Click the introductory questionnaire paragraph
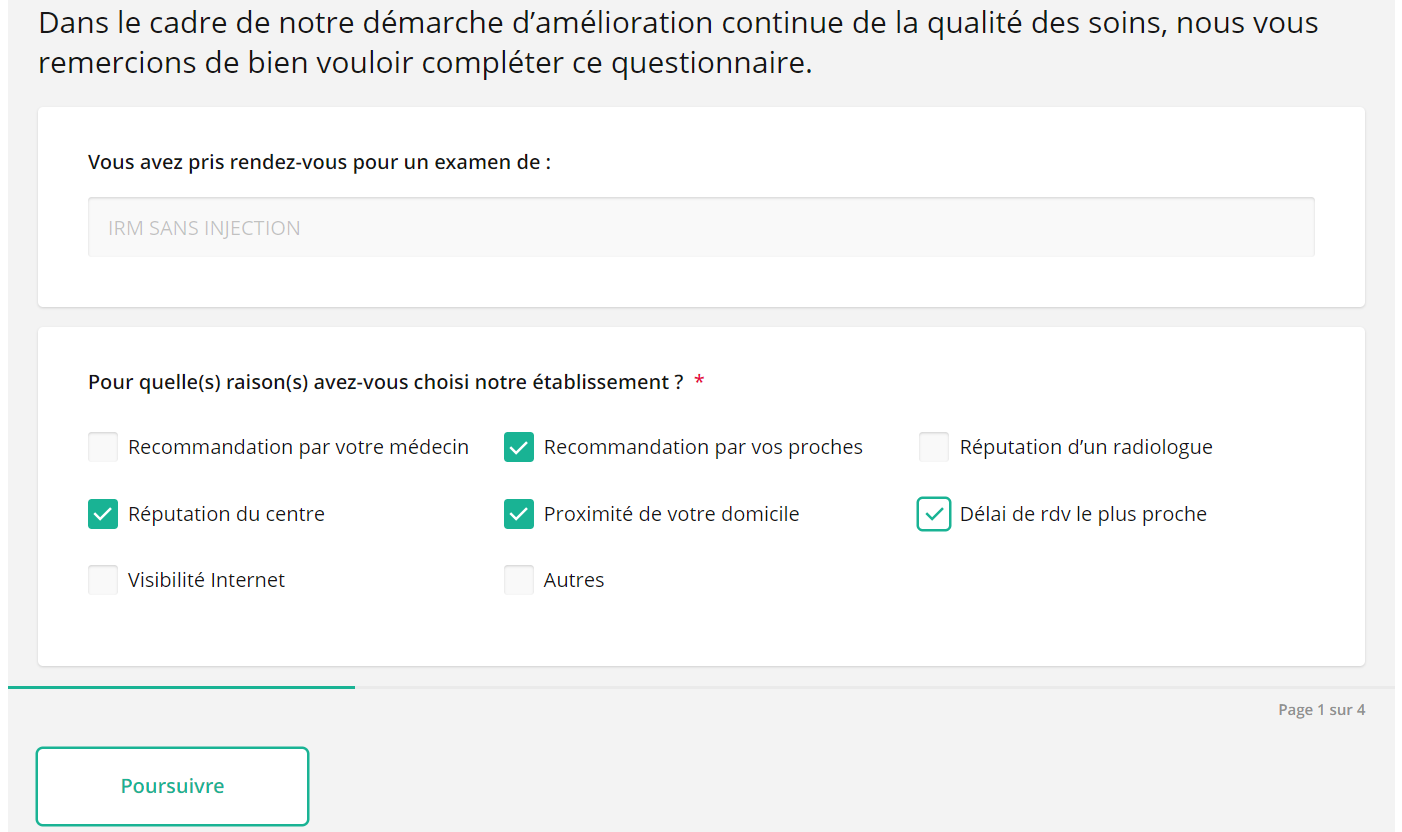The image size is (1402, 832). [678, 43]
